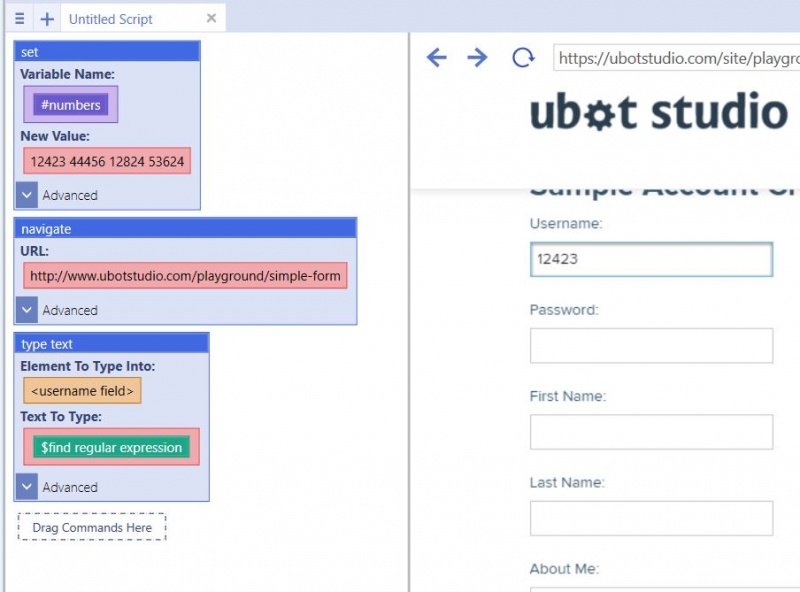Expand Advanced options of type text command
This screenshot has width=800, height=592.
(27, 487)
